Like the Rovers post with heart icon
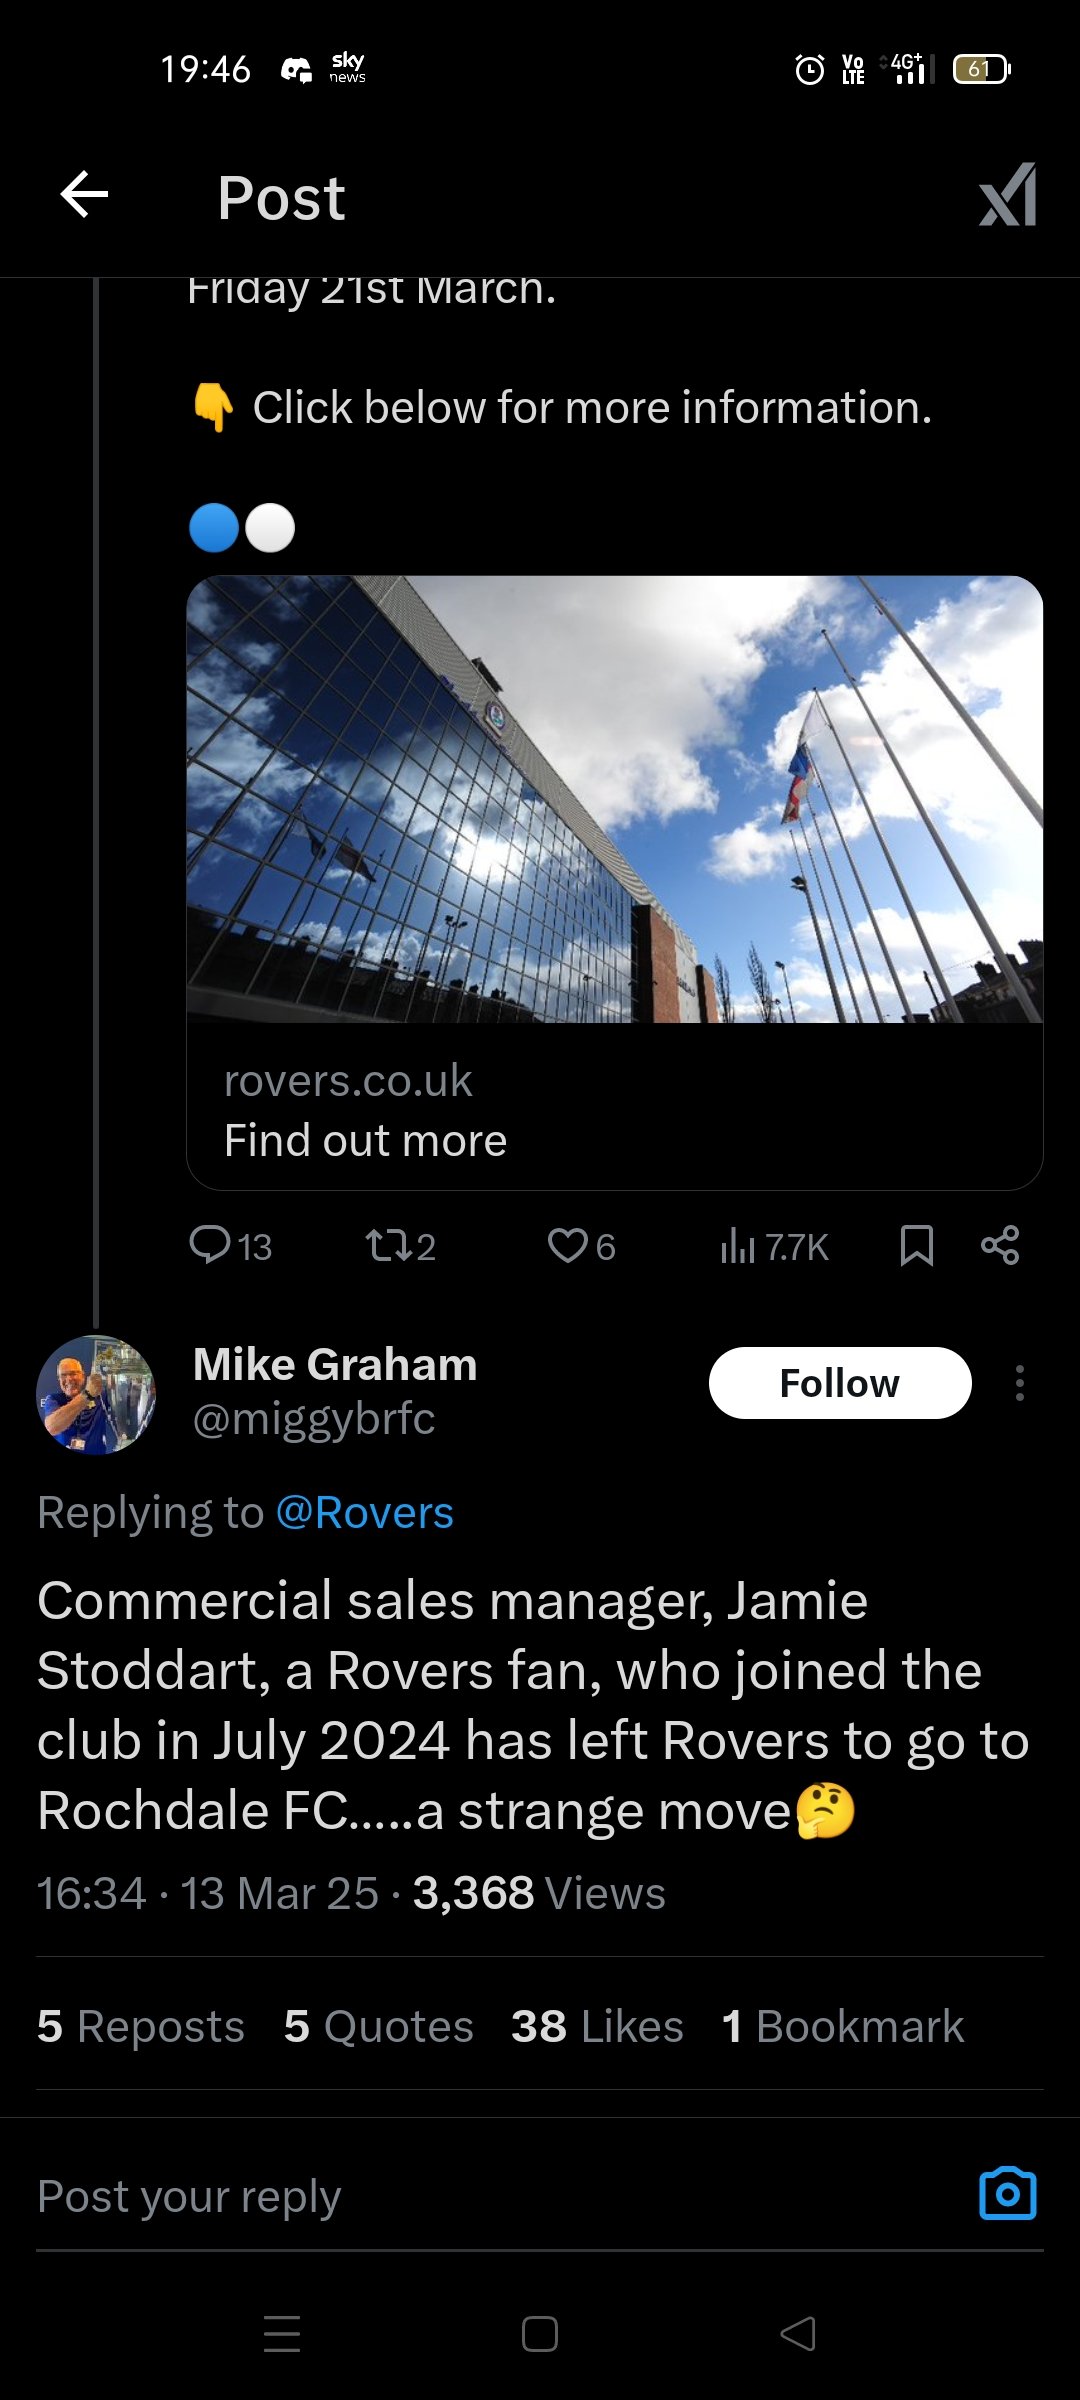Viewport: 1080px width, 2400px height. point(581,1246)
